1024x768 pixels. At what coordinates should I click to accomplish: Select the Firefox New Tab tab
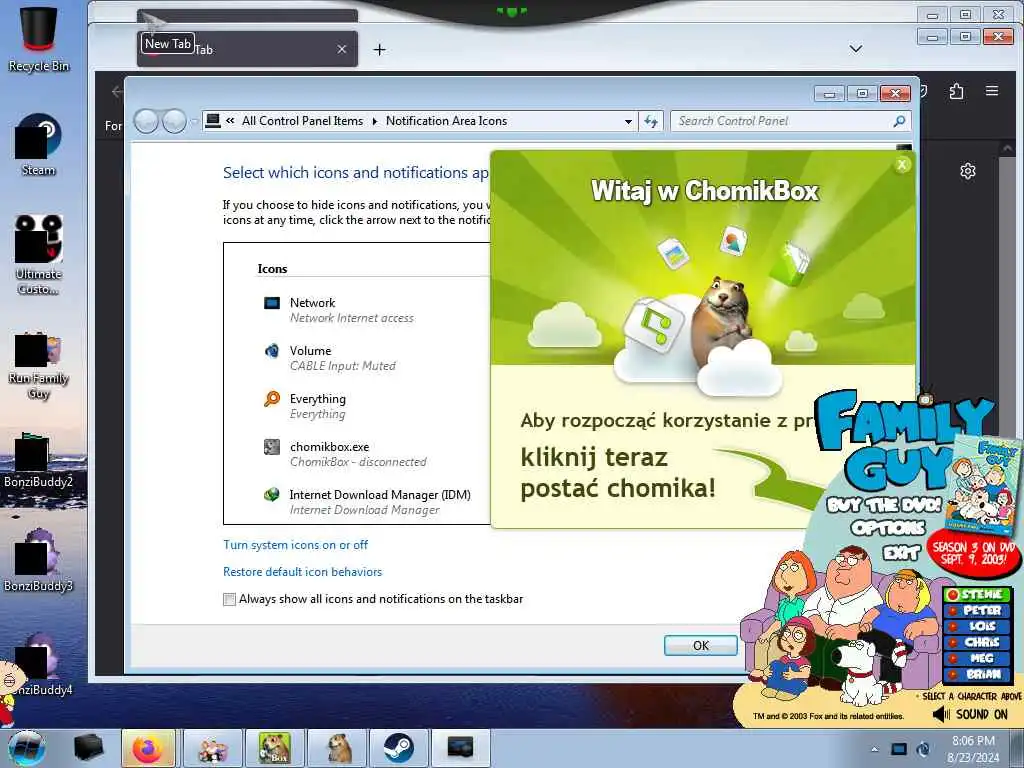click(247, 49)
